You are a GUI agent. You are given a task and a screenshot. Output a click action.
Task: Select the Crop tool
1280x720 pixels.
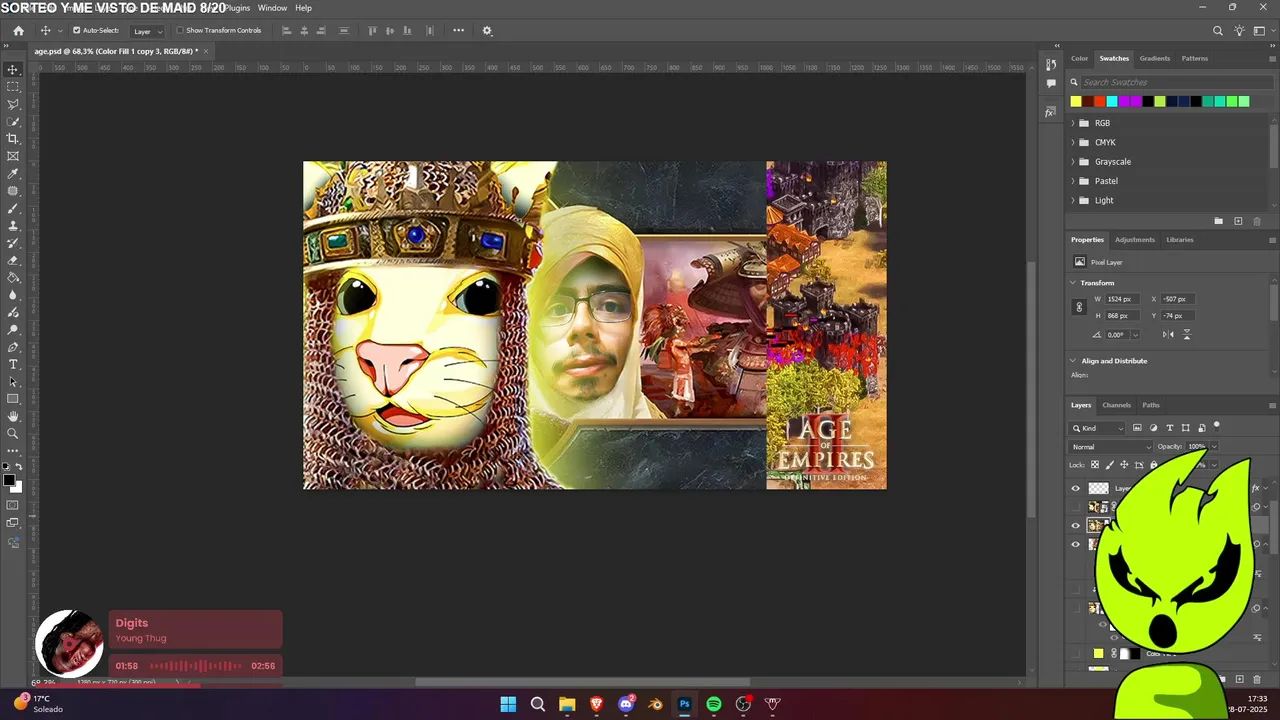tap(13, 139)
